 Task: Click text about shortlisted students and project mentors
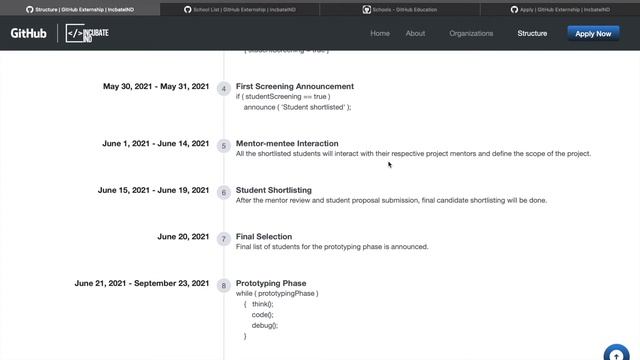413,153
